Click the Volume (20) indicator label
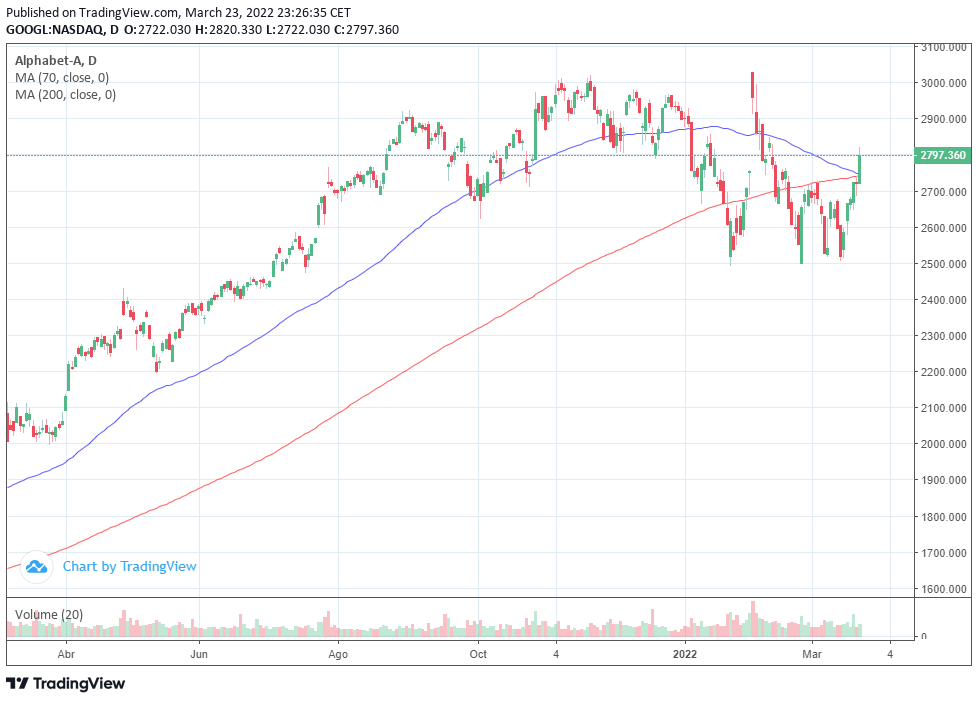 click(49, 615)
